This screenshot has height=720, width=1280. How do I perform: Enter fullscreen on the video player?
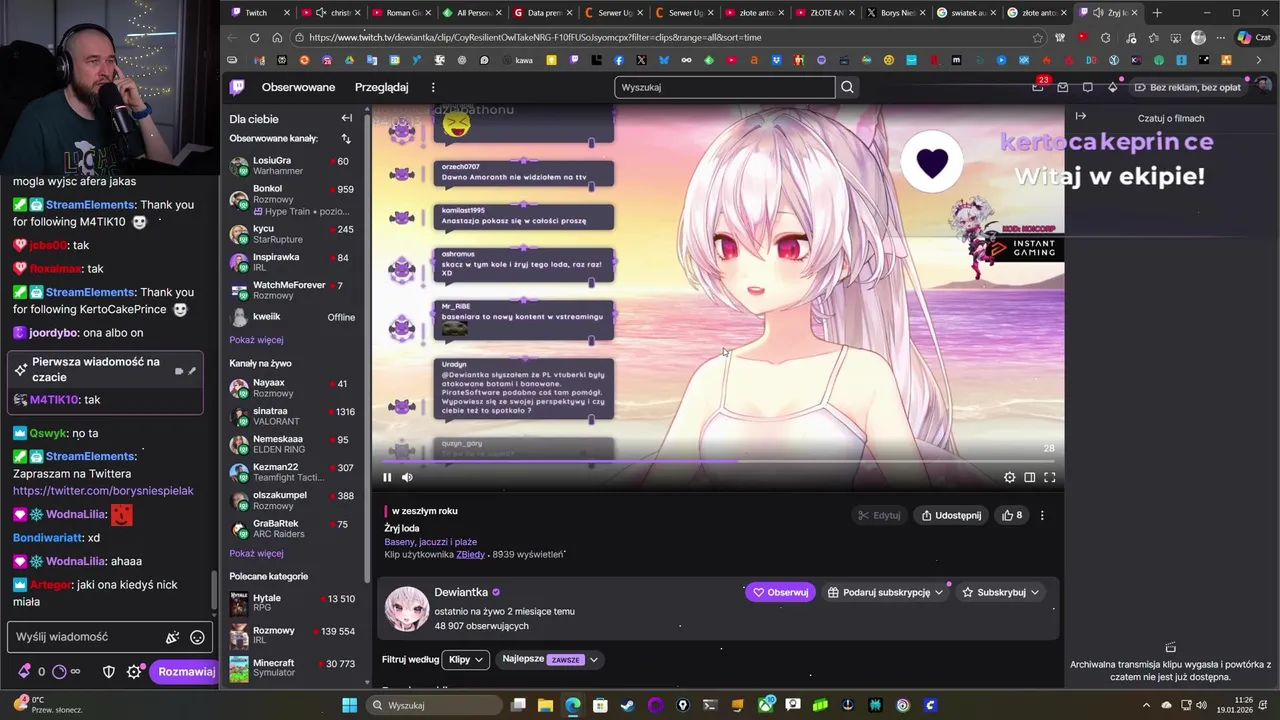tap(1049, 477)
